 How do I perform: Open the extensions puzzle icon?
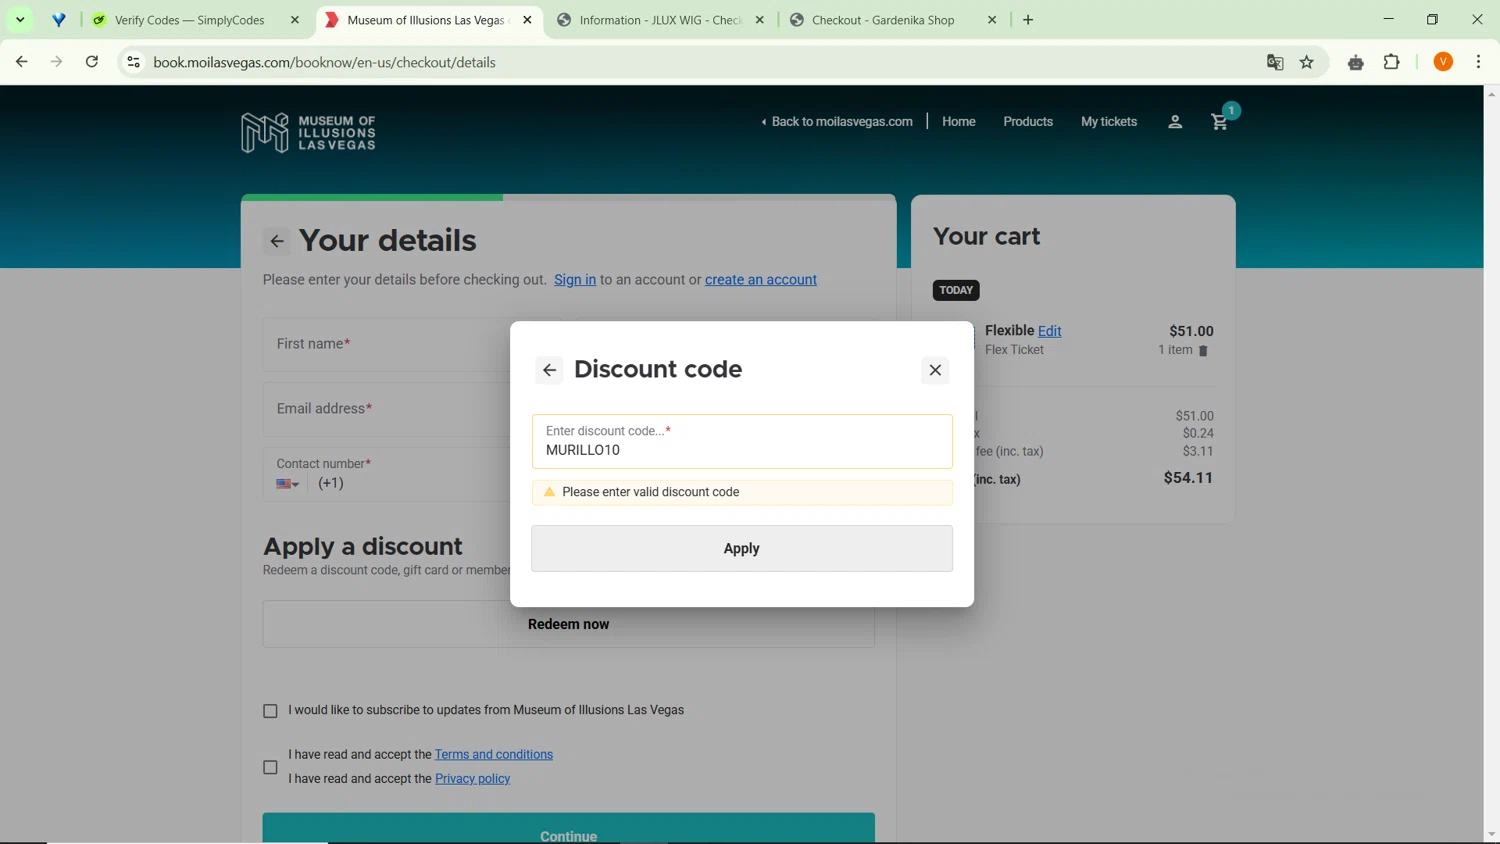pyautogui.click(x=1392, y=62)
